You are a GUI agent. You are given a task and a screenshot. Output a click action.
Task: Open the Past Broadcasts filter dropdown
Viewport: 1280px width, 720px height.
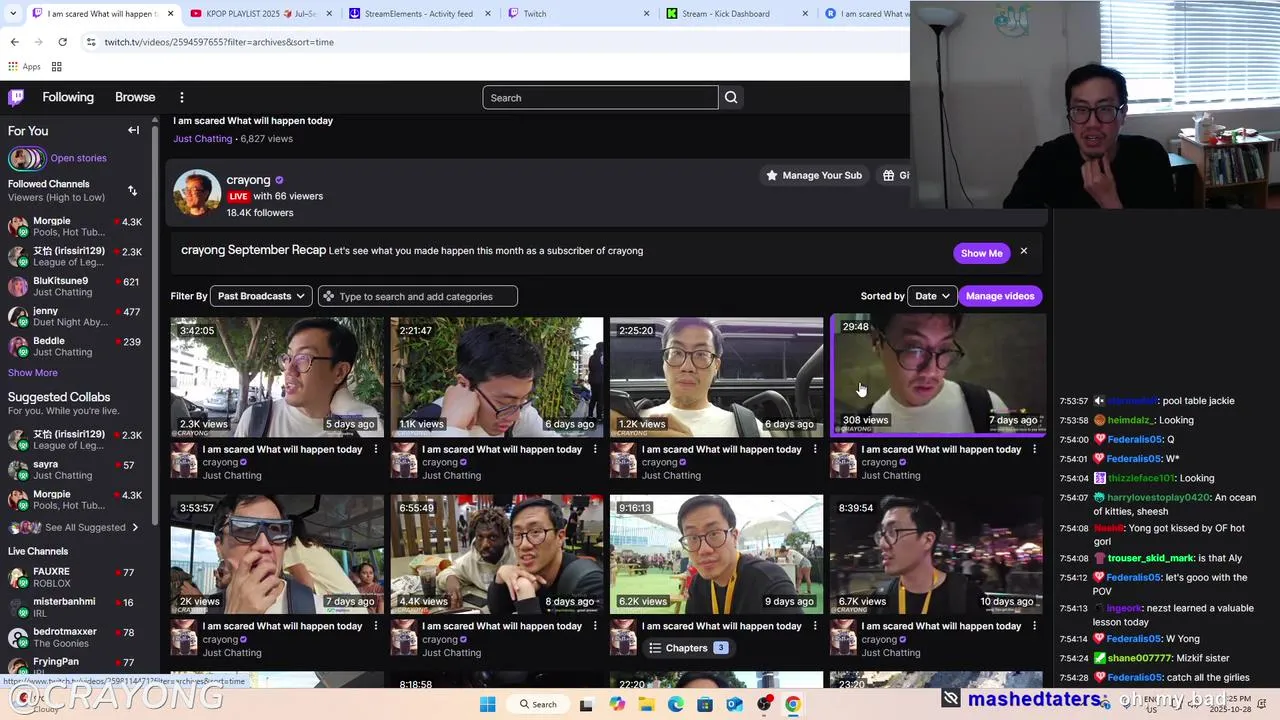click(261, 296)
